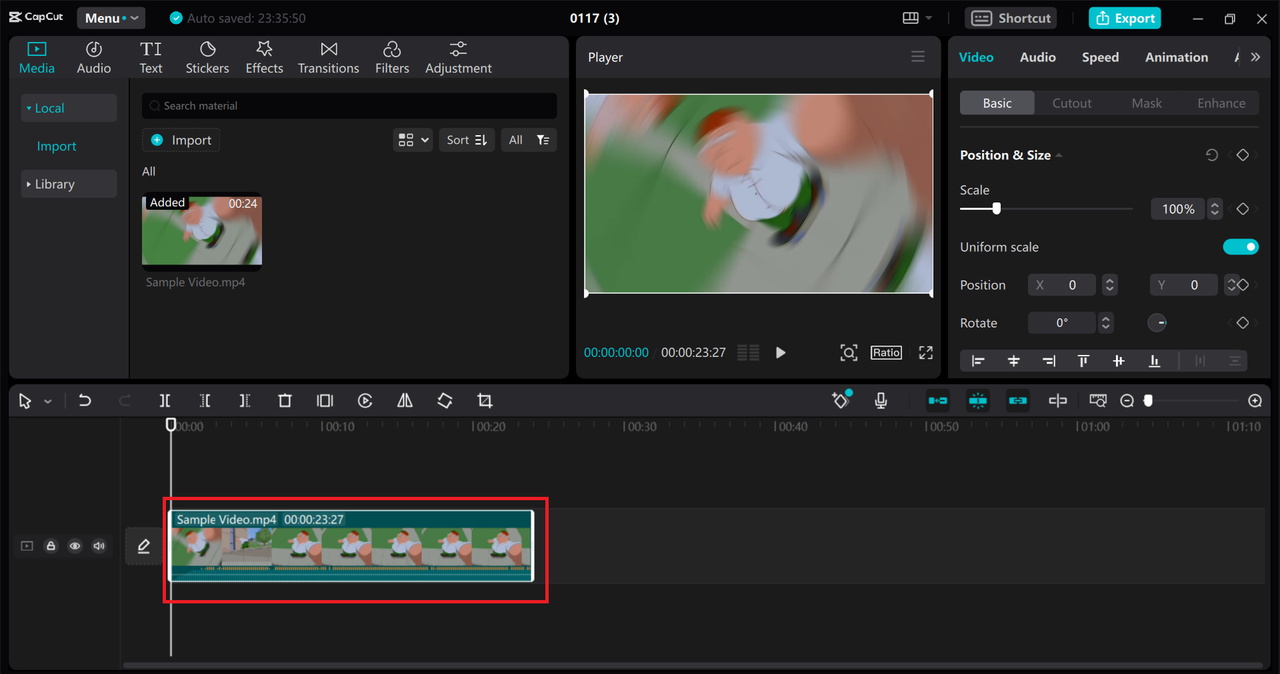Select the Import link in sidebar
This screenshot has width=1280, height=674.
tap(56, 146)
